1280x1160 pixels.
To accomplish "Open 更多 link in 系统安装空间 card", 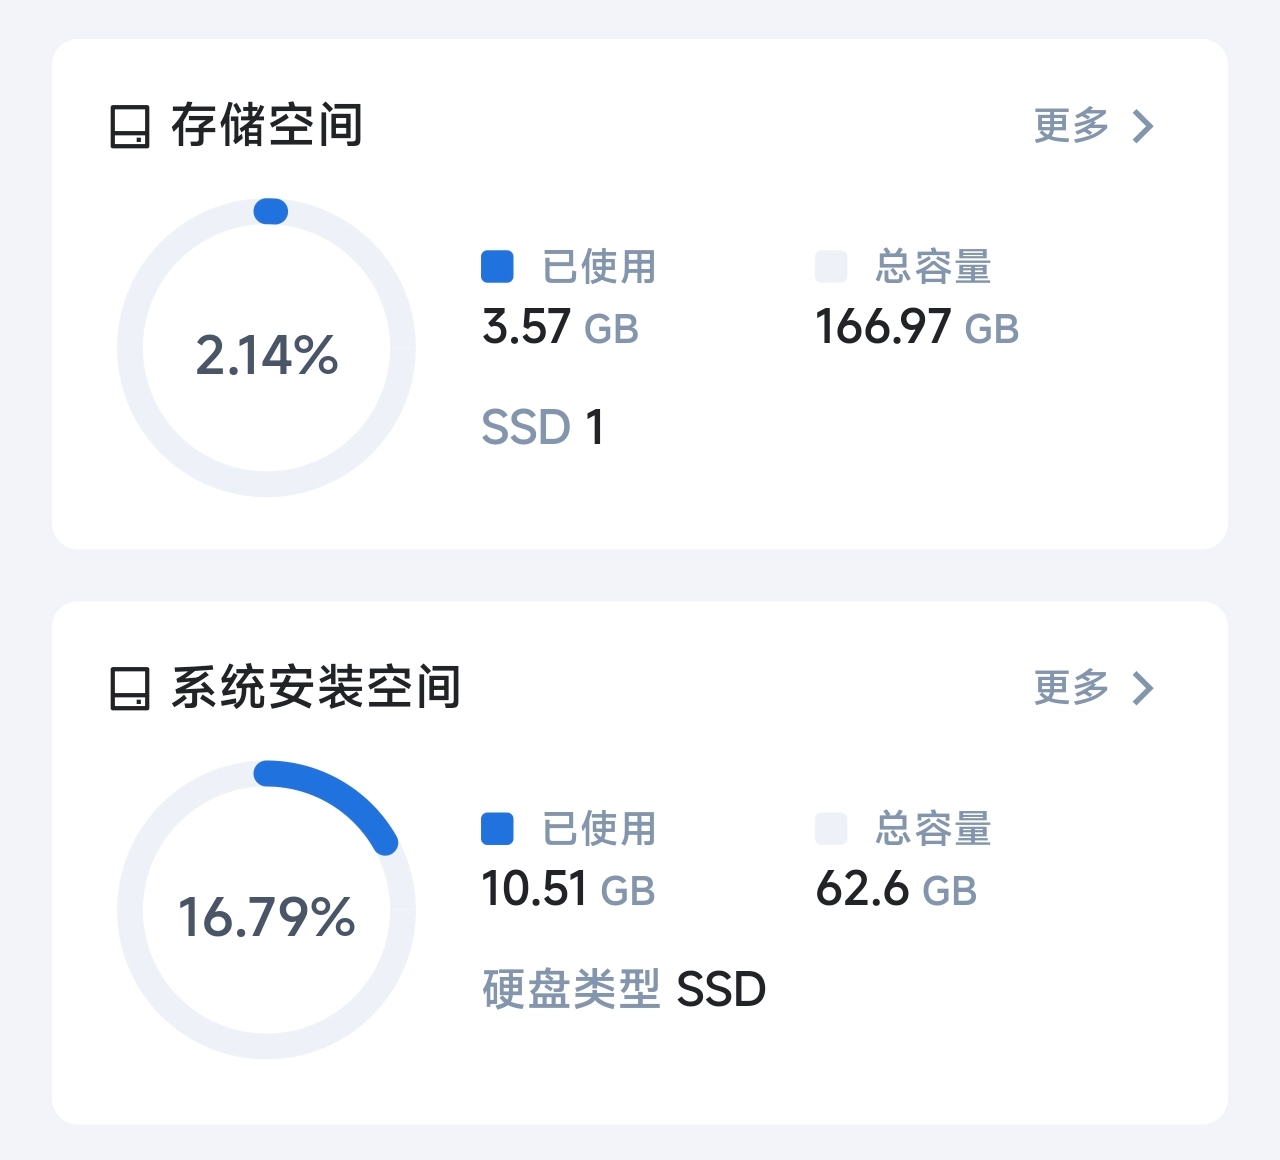I will point(1072,688).
